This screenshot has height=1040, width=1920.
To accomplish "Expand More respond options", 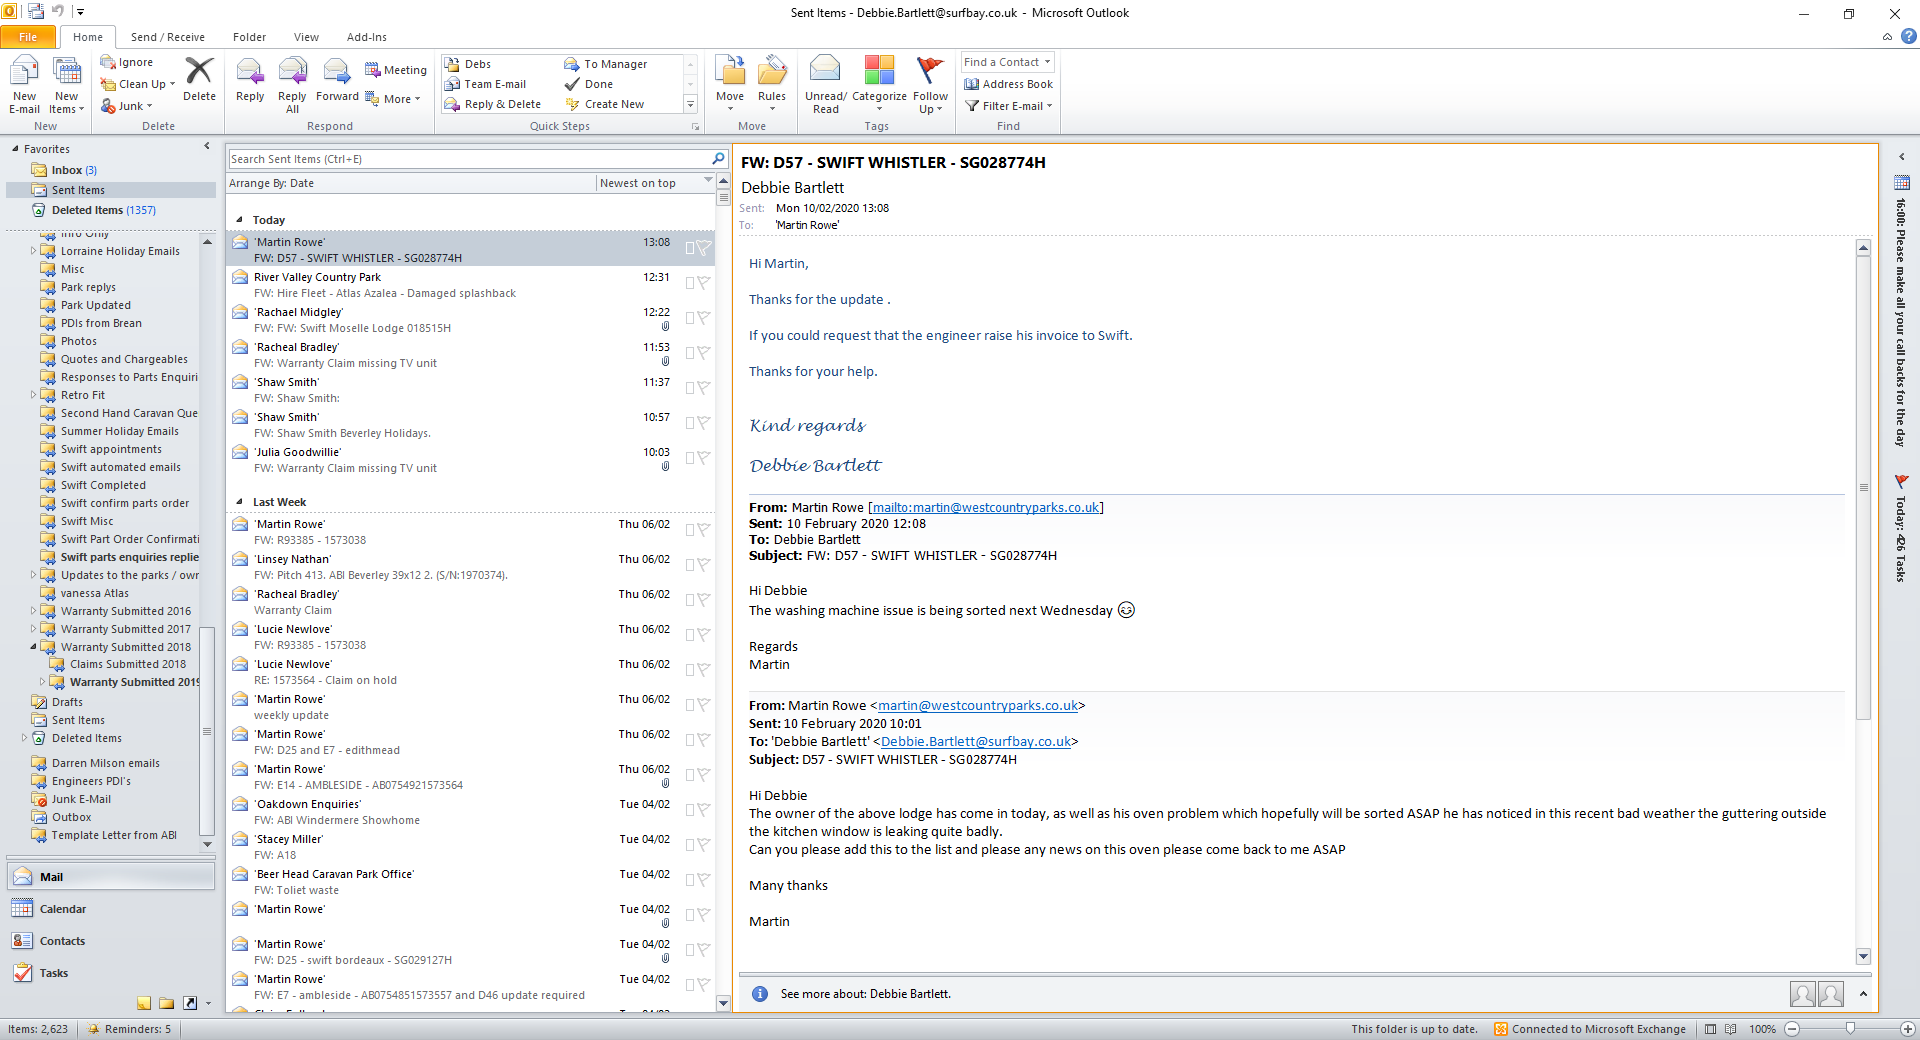I will pos(393,99).
